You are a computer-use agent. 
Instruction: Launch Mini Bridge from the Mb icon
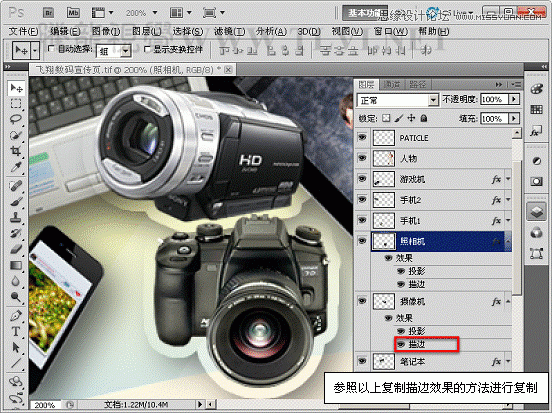[x=73, y=13]
